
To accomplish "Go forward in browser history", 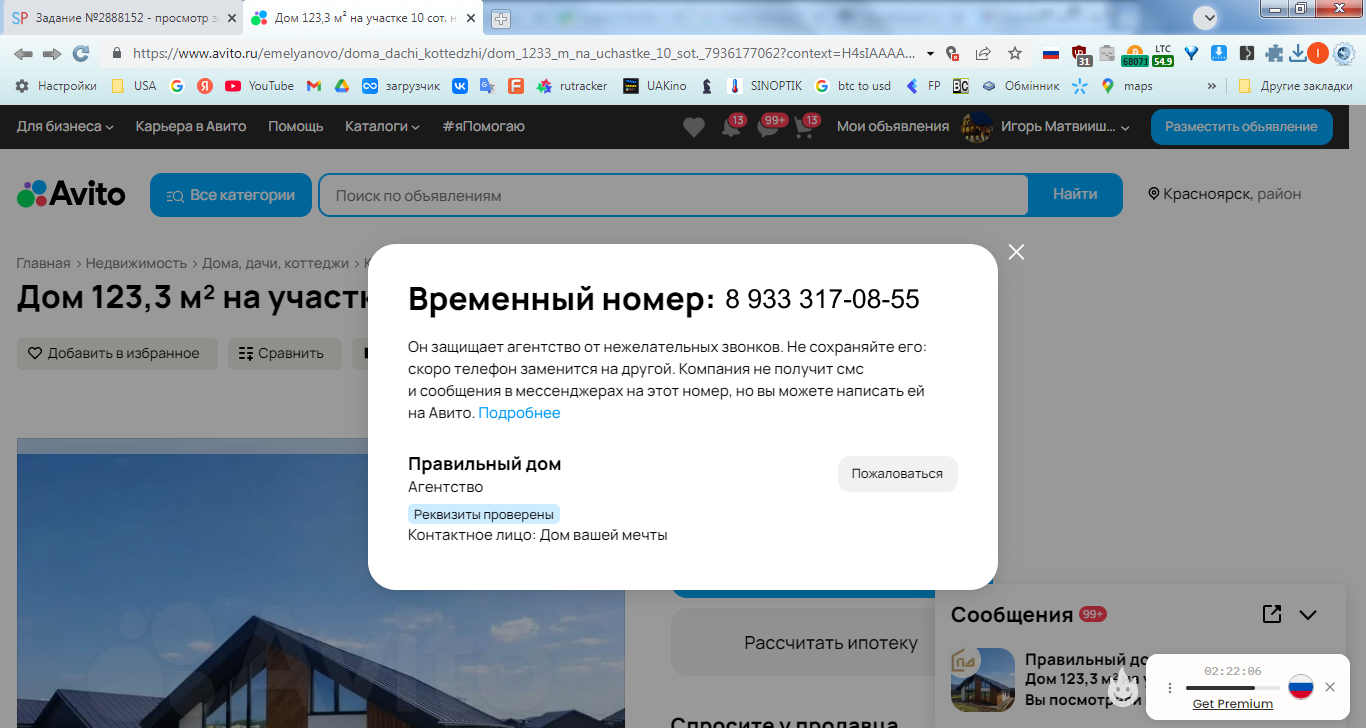I will pos(52,53).
